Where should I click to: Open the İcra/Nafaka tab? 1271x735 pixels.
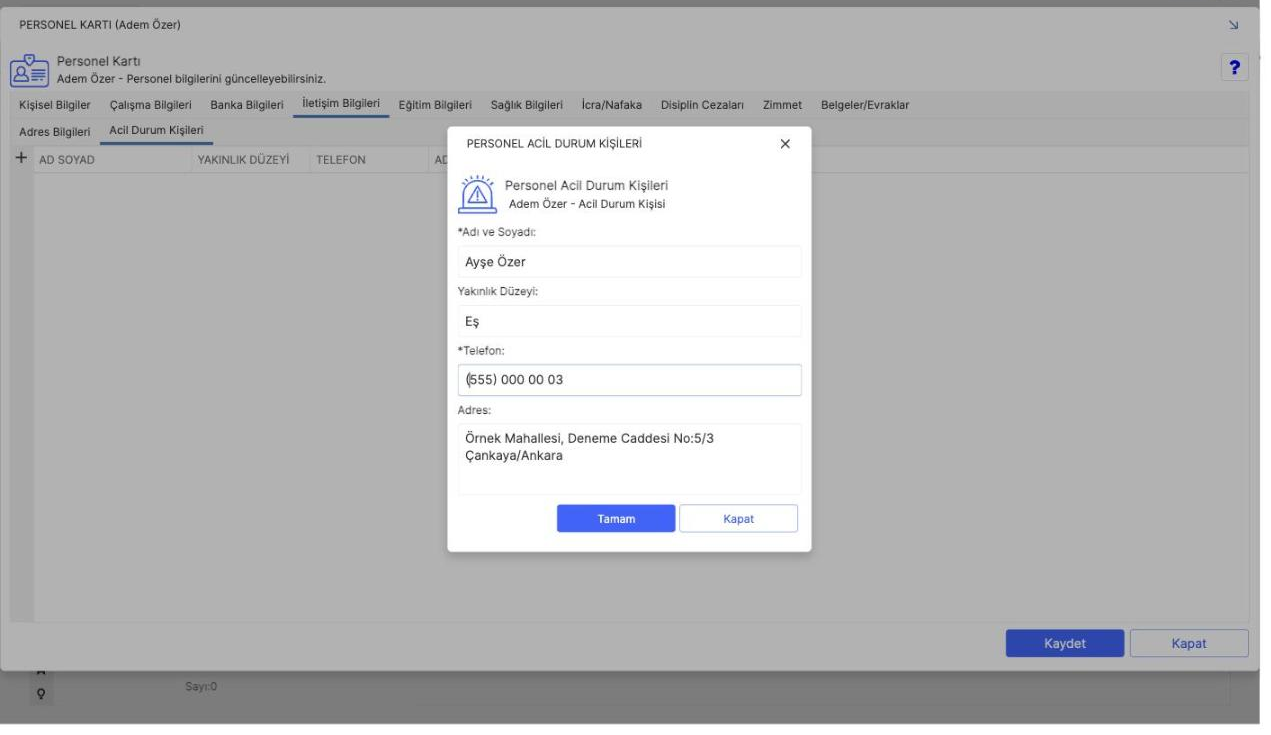(x=611, y=105)
